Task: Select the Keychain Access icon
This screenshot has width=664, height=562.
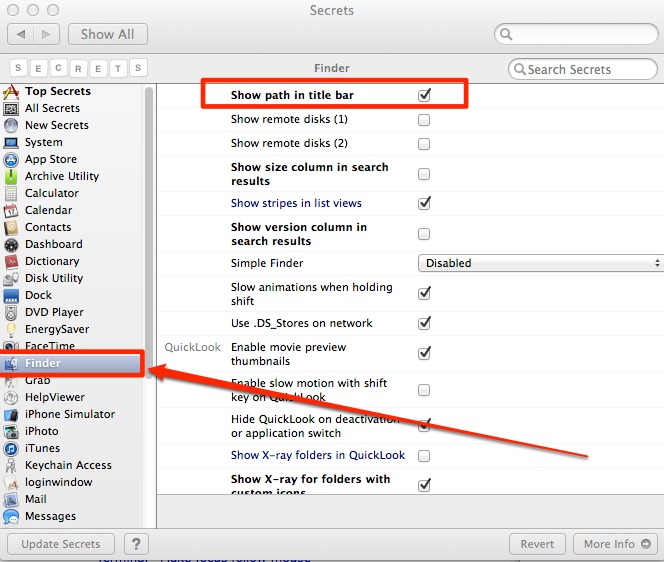Action: click(11, 465)
